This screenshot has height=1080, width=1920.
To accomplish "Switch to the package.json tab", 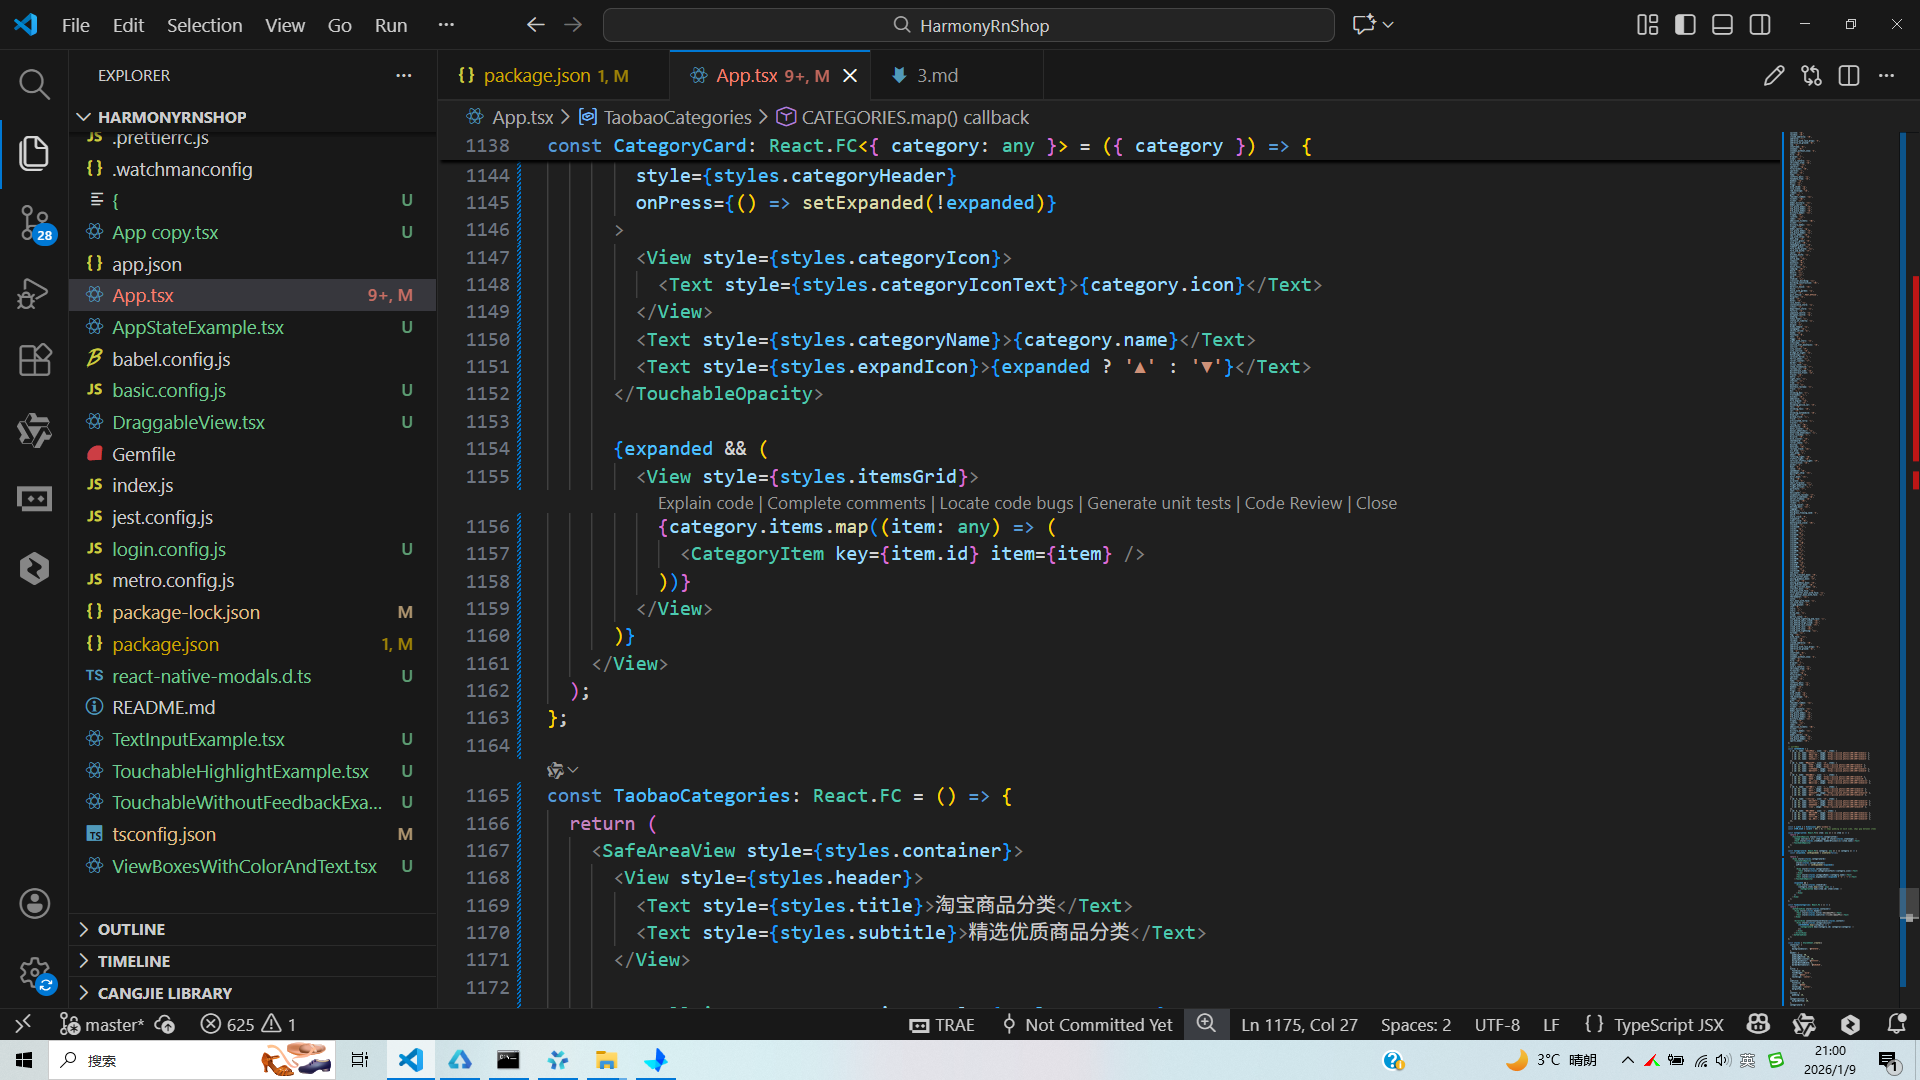I will click(537, 76).
